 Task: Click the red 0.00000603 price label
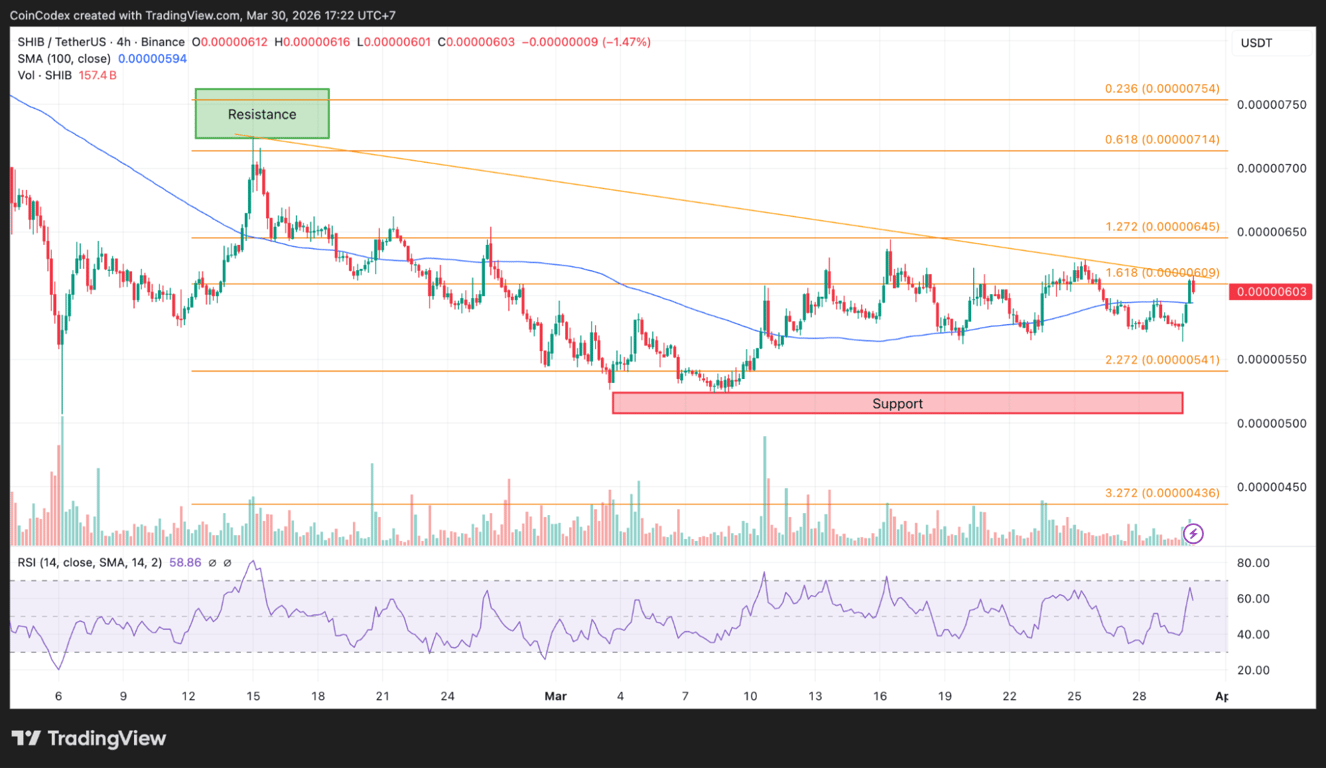(x=1271, y=289)
